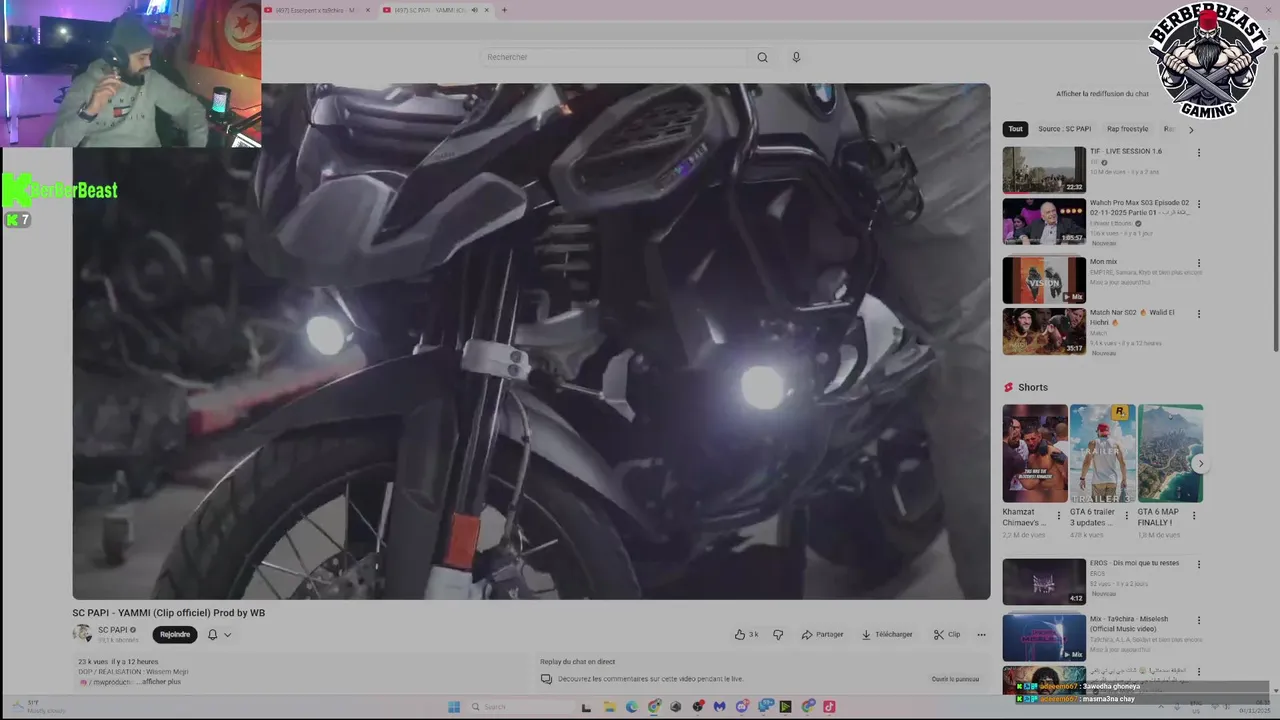Open options menu for EROS video
The height and width of the screenshot is (720, 1280).
1199,564
